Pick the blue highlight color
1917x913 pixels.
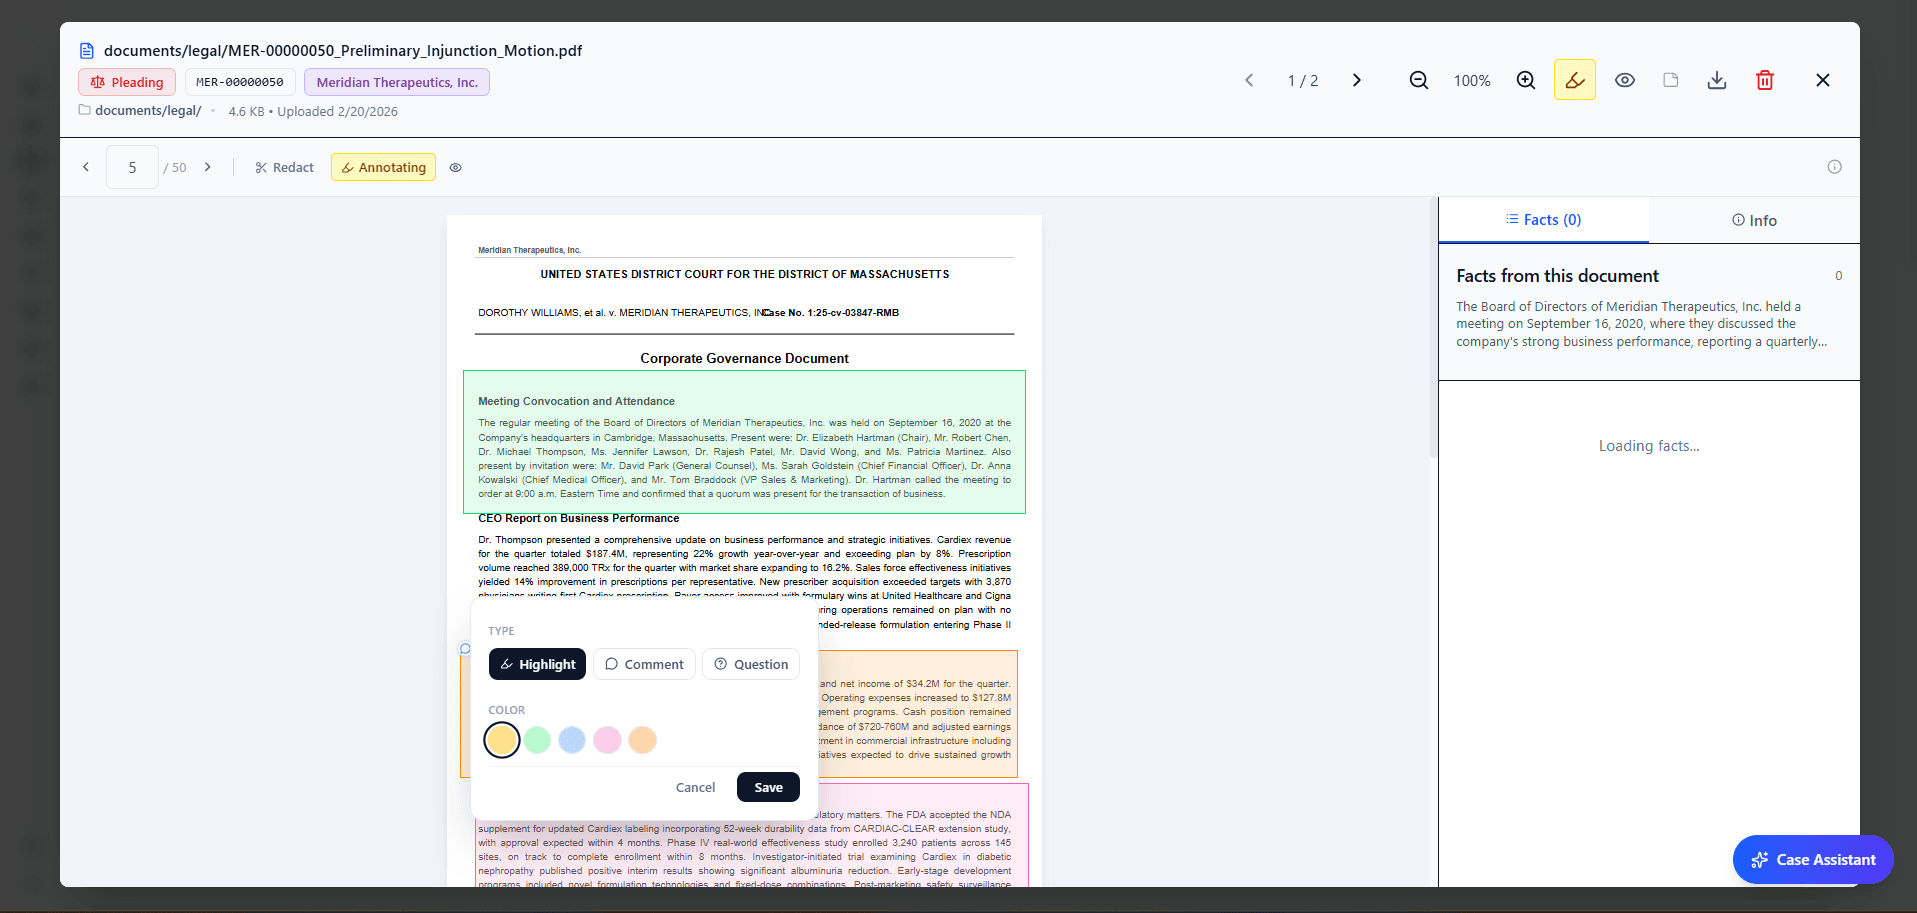pyautogui.click(x=572, y=740)
